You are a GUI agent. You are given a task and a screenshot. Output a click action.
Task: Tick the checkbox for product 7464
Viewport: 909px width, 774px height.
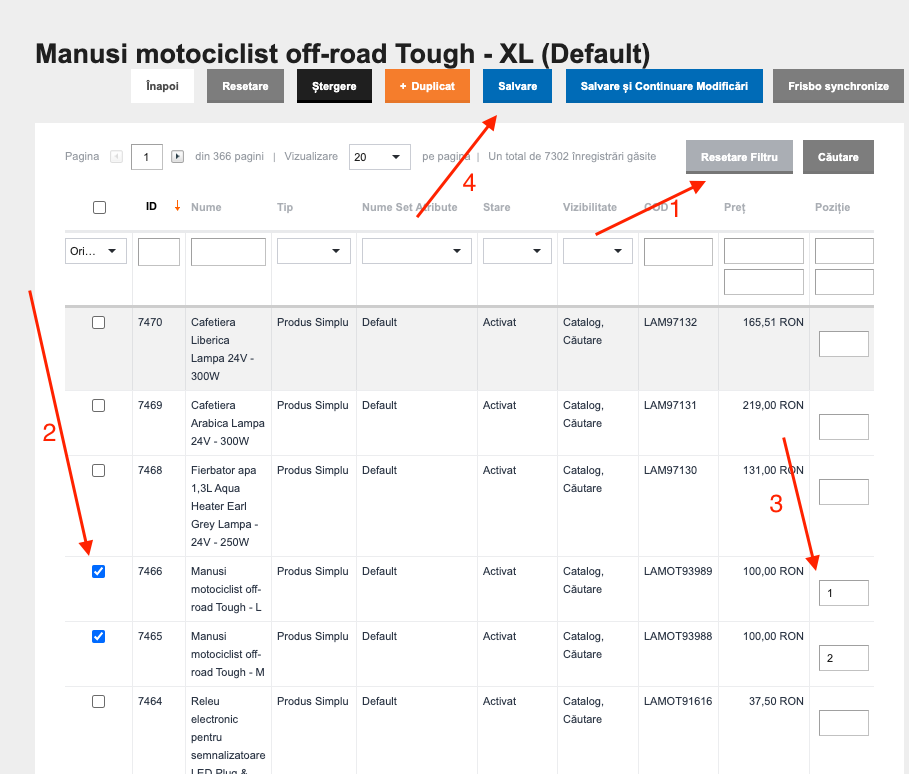click(99, 702)
